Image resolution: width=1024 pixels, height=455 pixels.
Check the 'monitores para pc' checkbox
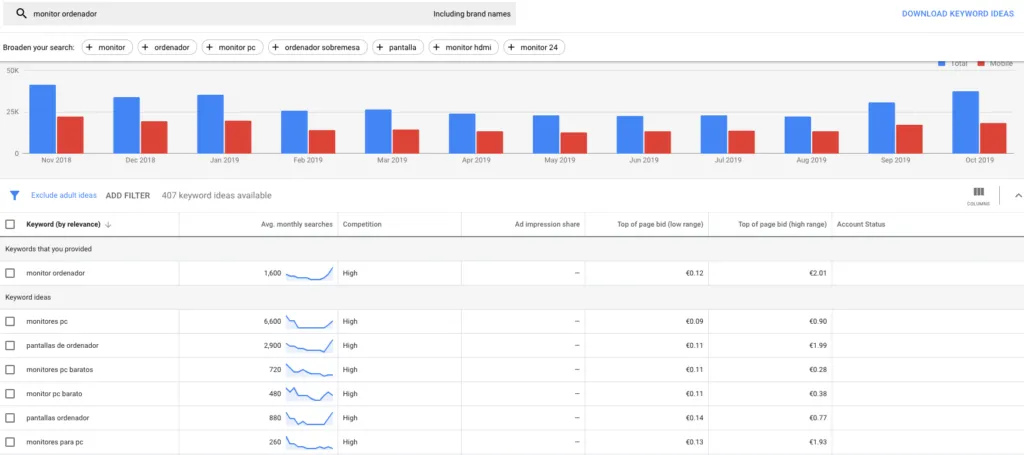click(10, 442)
